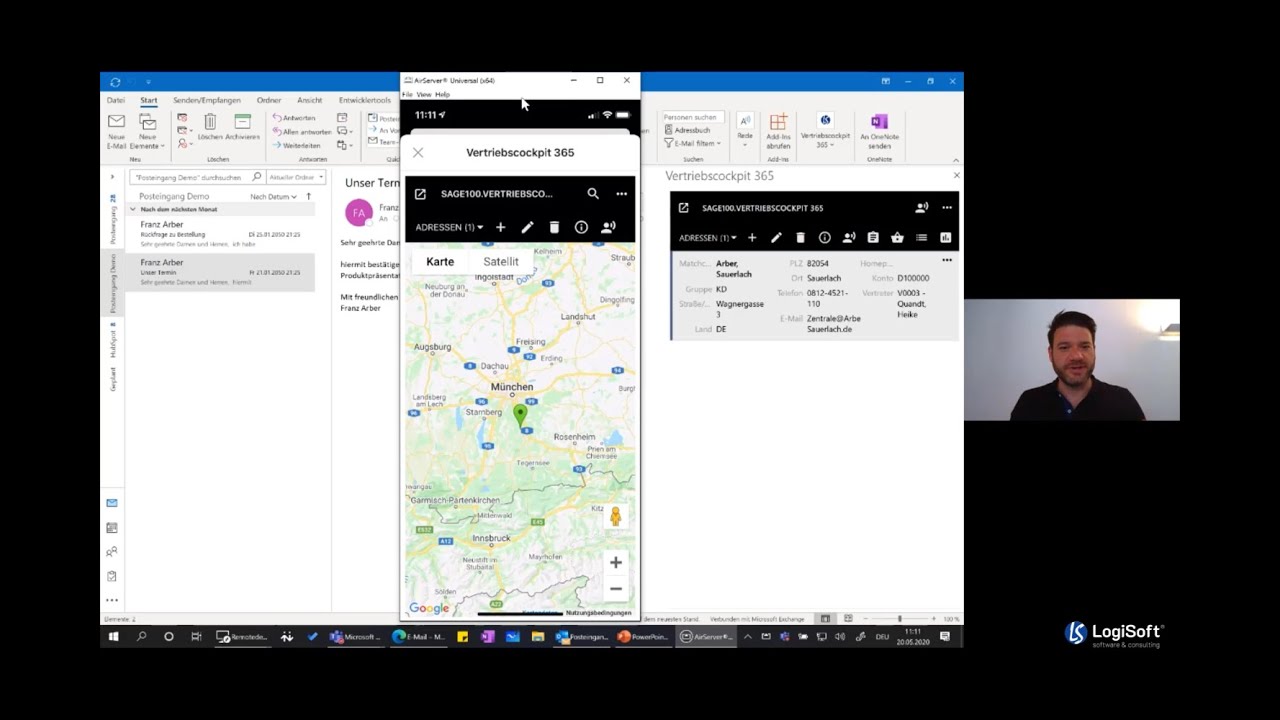Click the trash delete icon in phone toolbar
Screen dimensions: 1280x720
coord(554,227)
